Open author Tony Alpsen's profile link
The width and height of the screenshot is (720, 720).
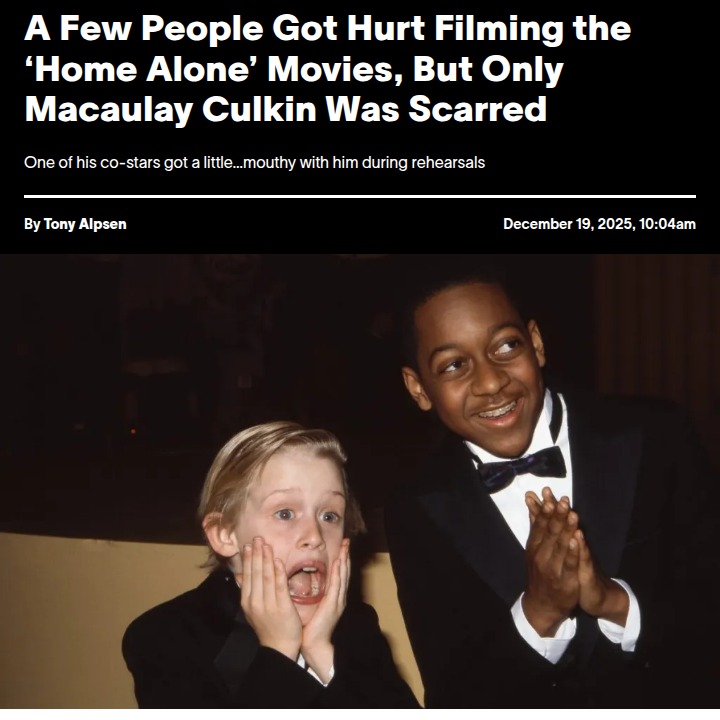85,224
